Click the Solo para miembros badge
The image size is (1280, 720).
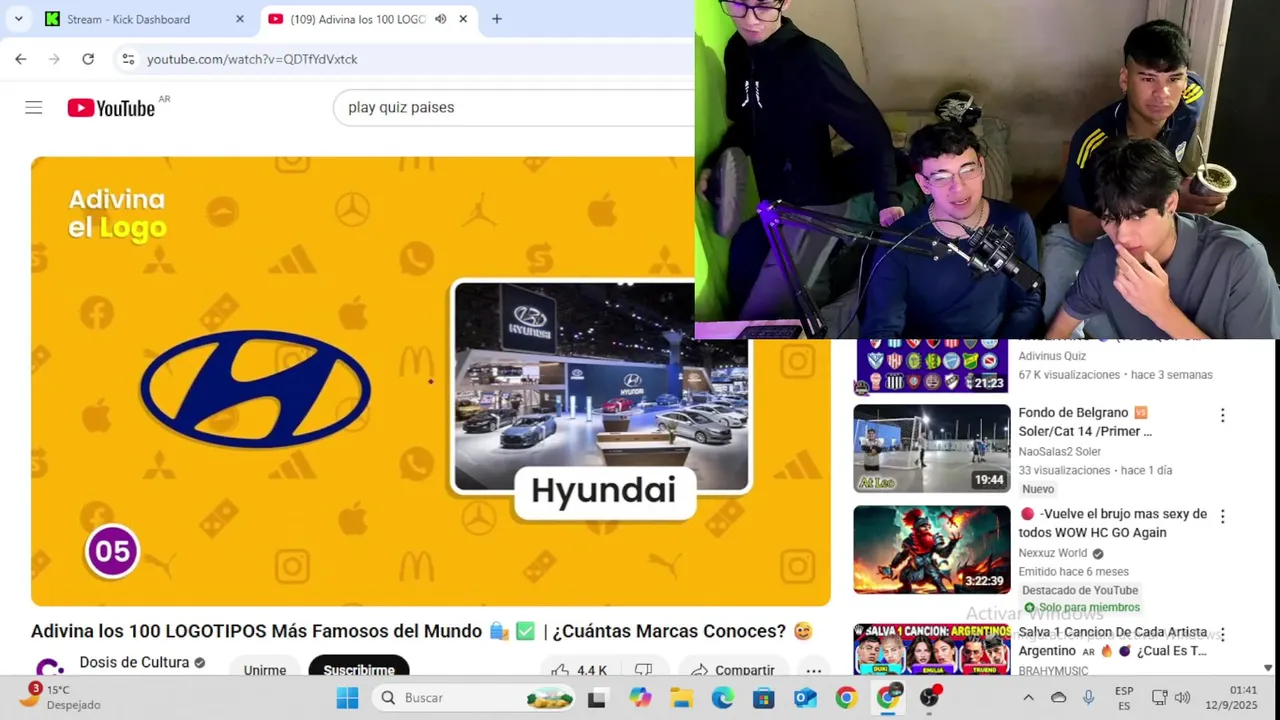coord(1081,607)
